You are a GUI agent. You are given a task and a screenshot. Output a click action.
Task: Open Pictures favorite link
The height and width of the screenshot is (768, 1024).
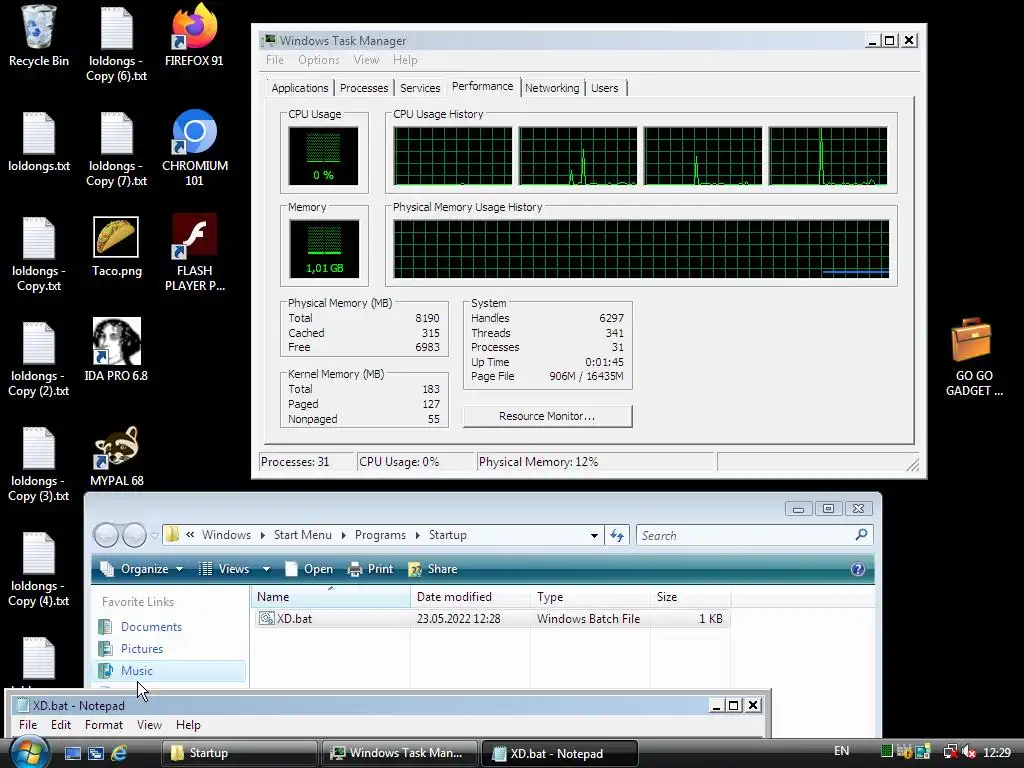coord(142,648)
